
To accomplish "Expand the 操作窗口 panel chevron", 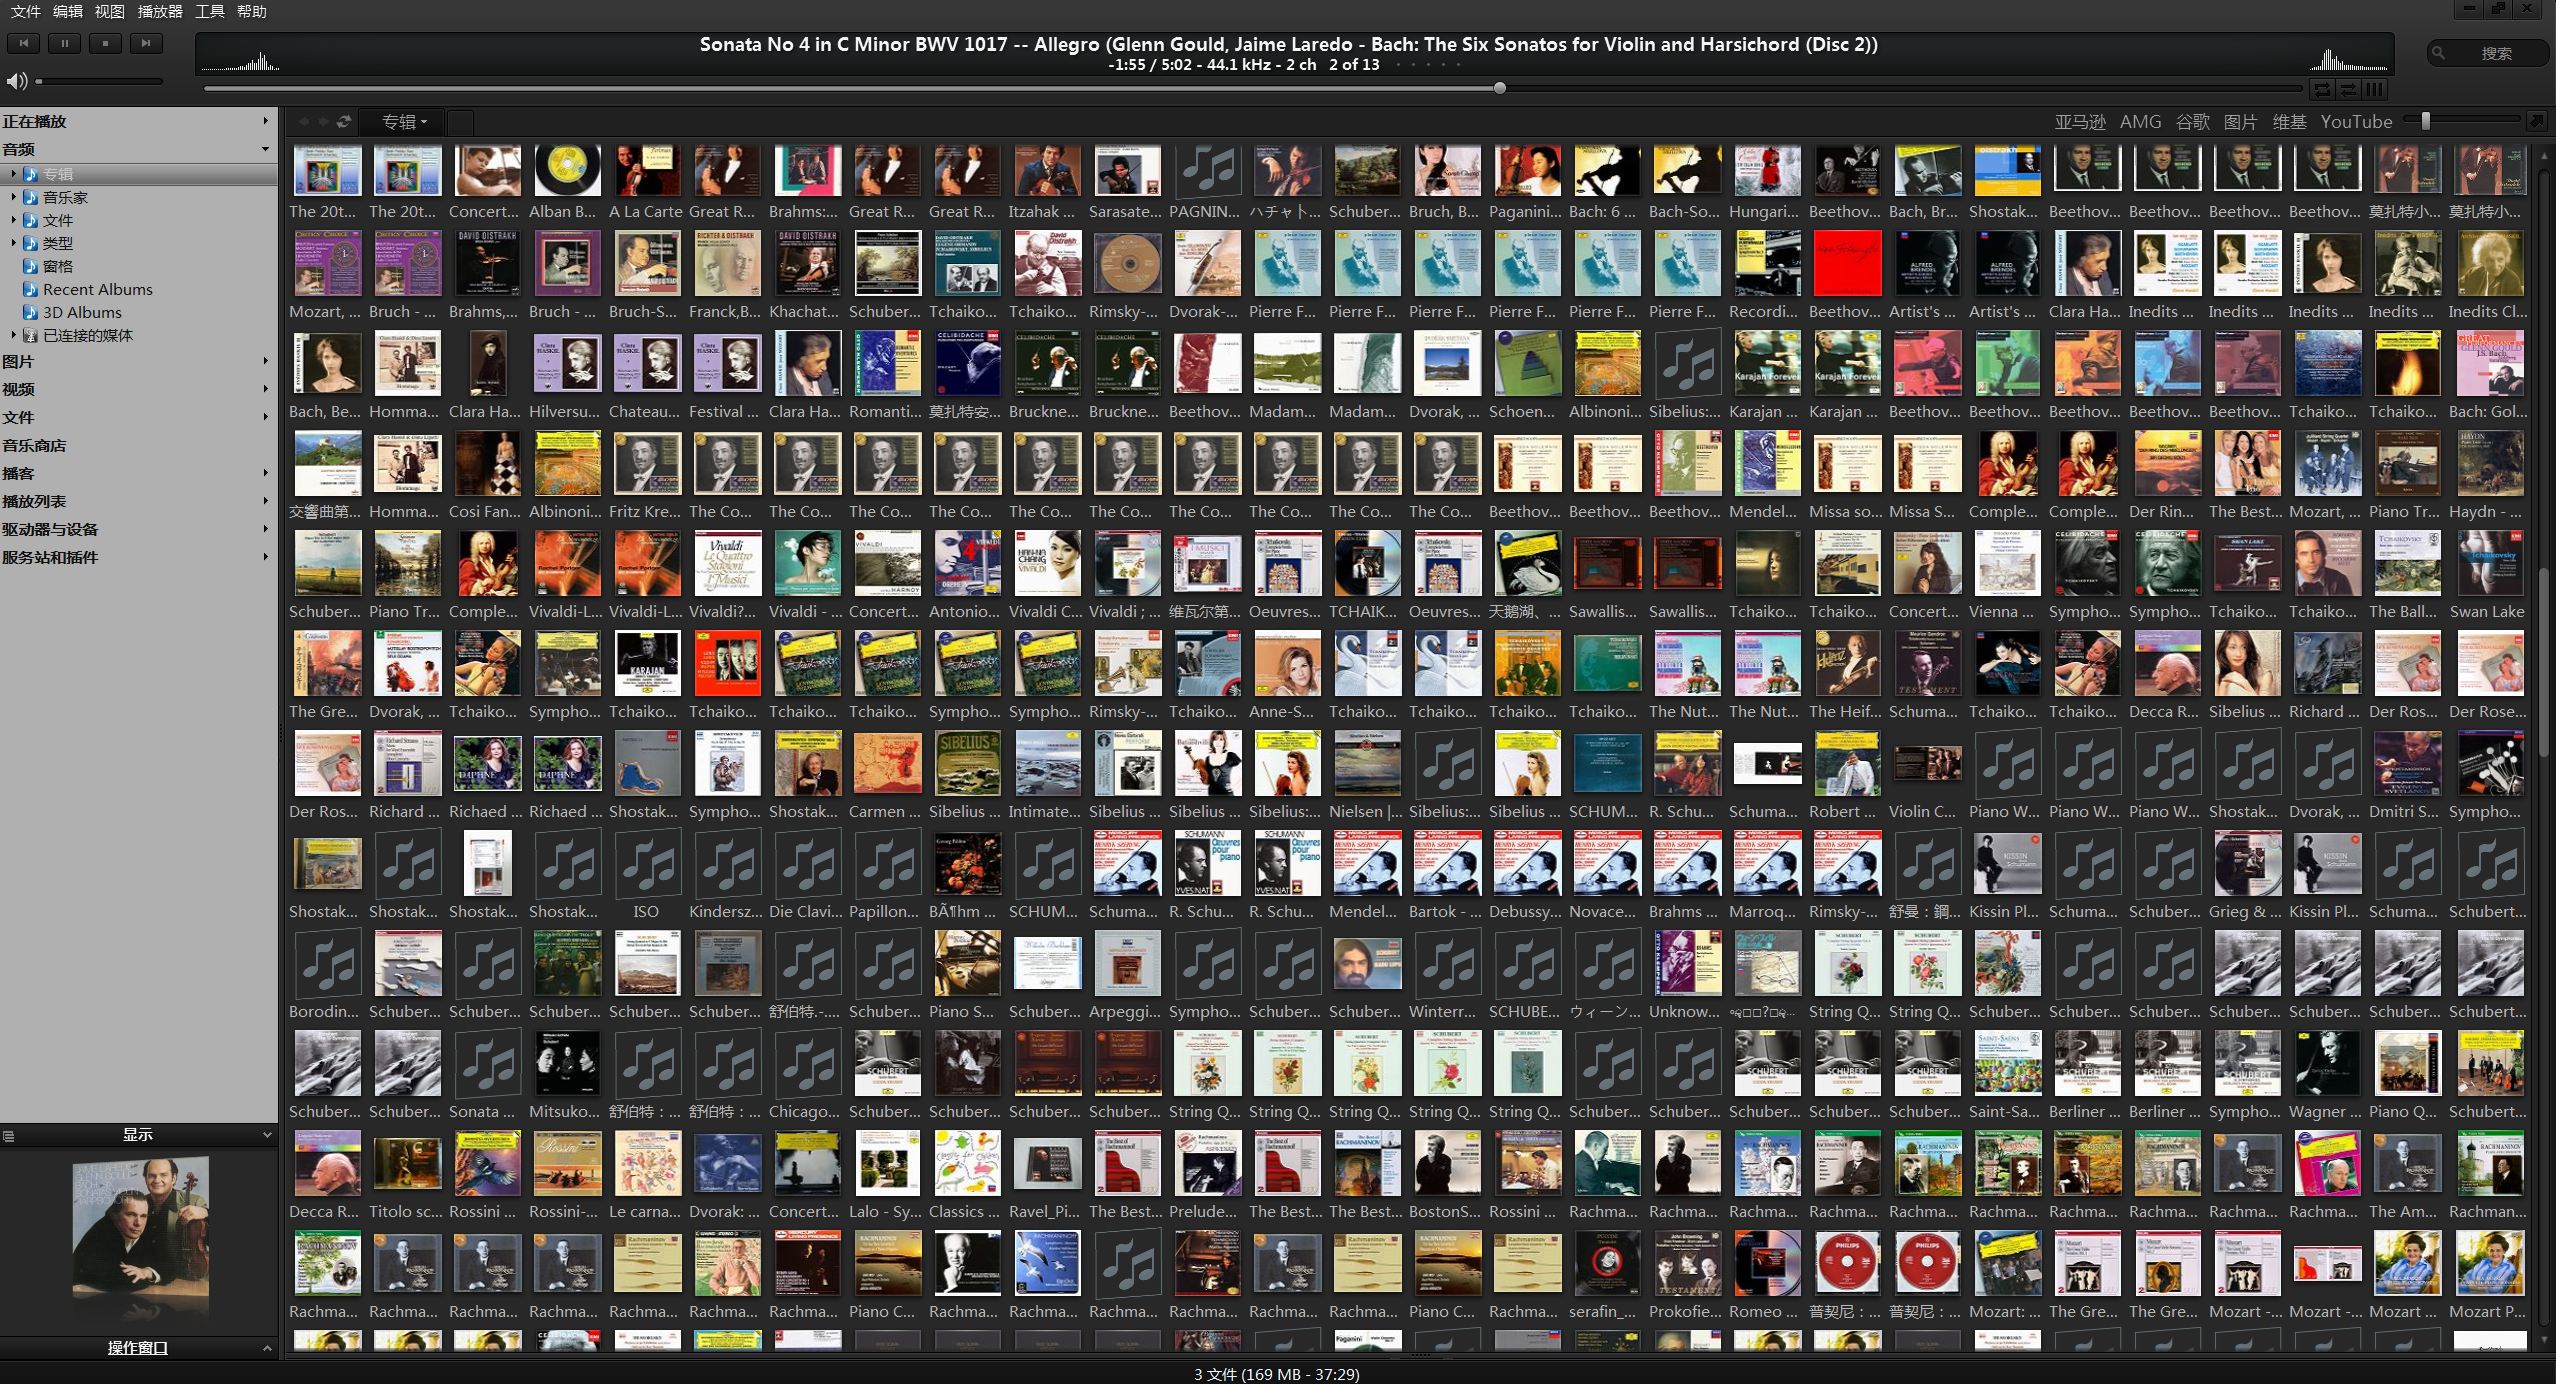I will coord(267,1348).
